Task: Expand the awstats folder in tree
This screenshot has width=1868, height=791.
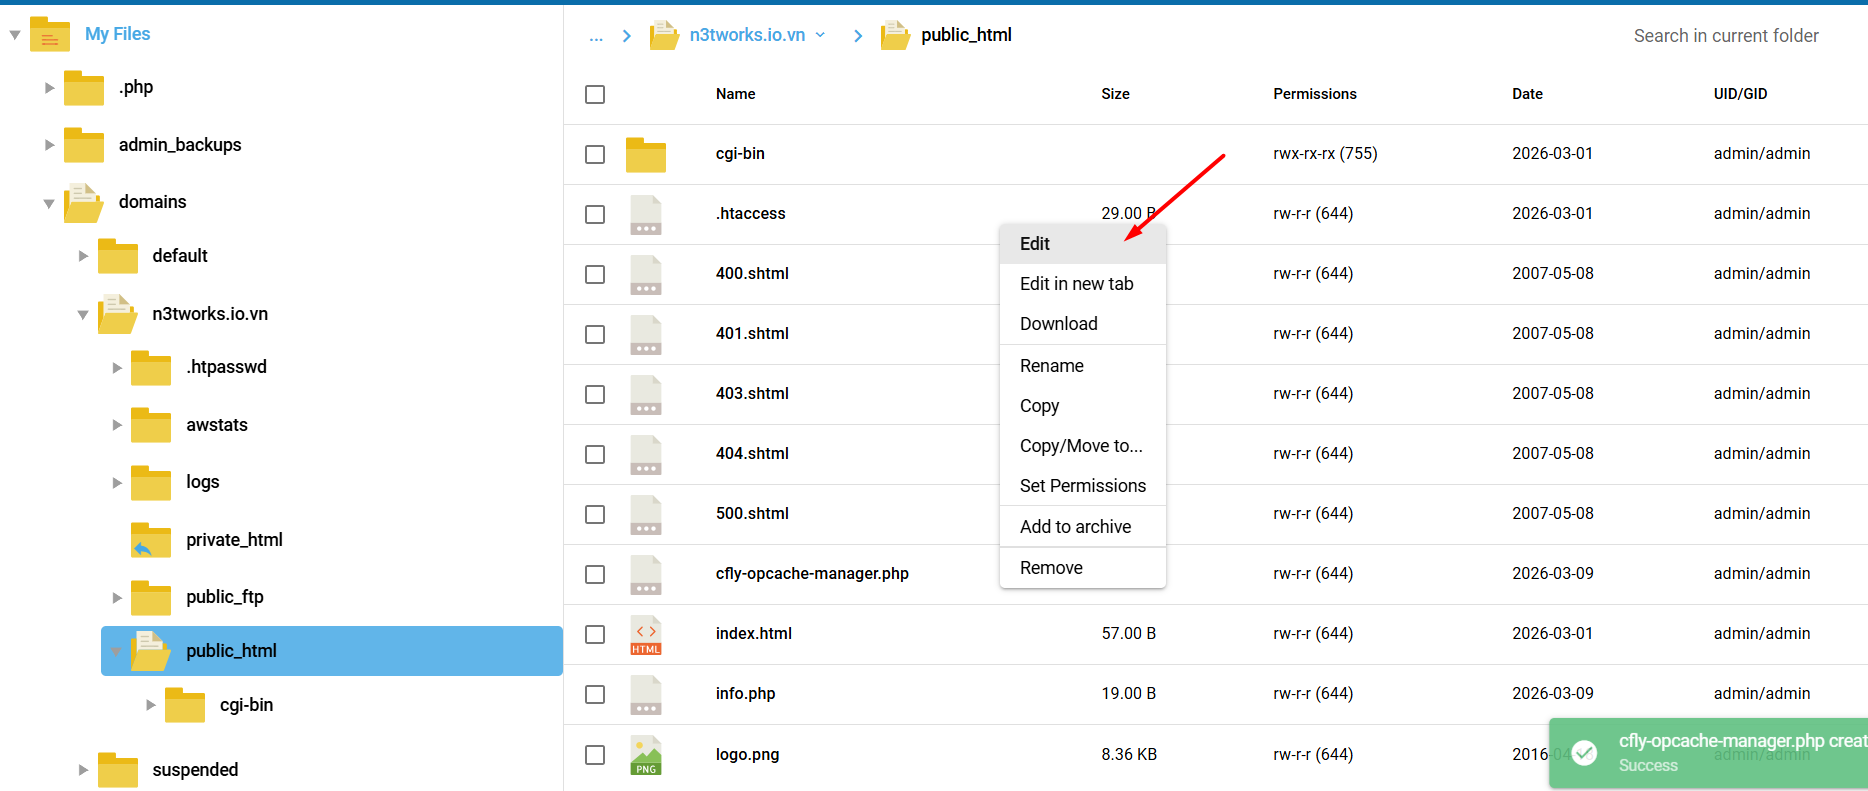Action: (x=117, y=425)
